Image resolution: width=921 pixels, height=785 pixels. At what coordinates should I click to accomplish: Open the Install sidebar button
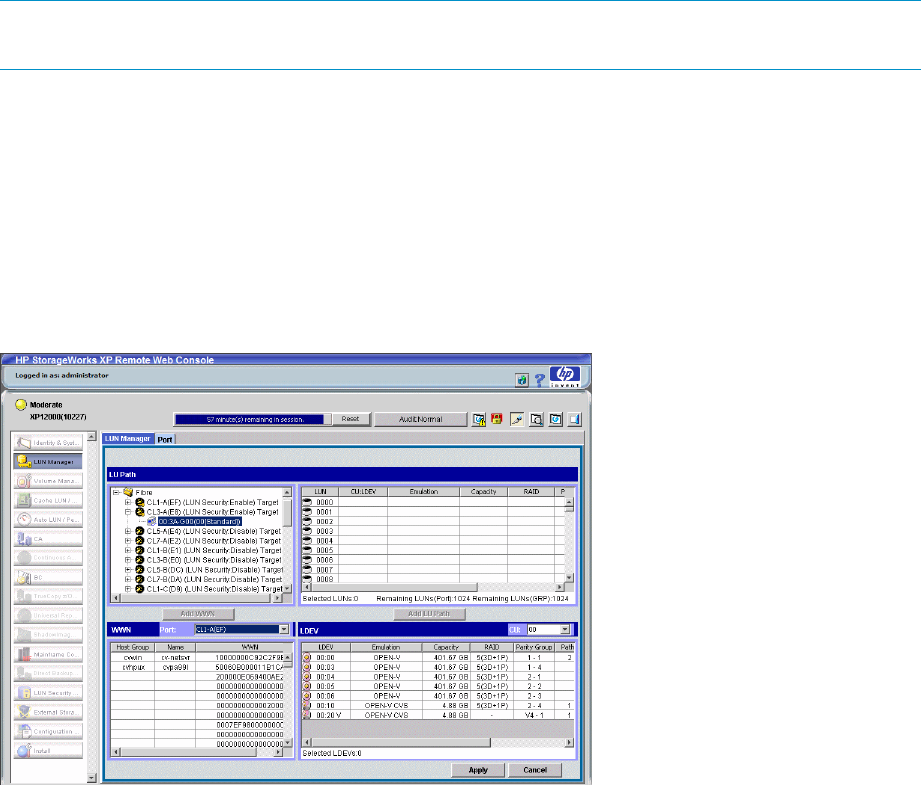pyautogui.click(x=48, y=750)
